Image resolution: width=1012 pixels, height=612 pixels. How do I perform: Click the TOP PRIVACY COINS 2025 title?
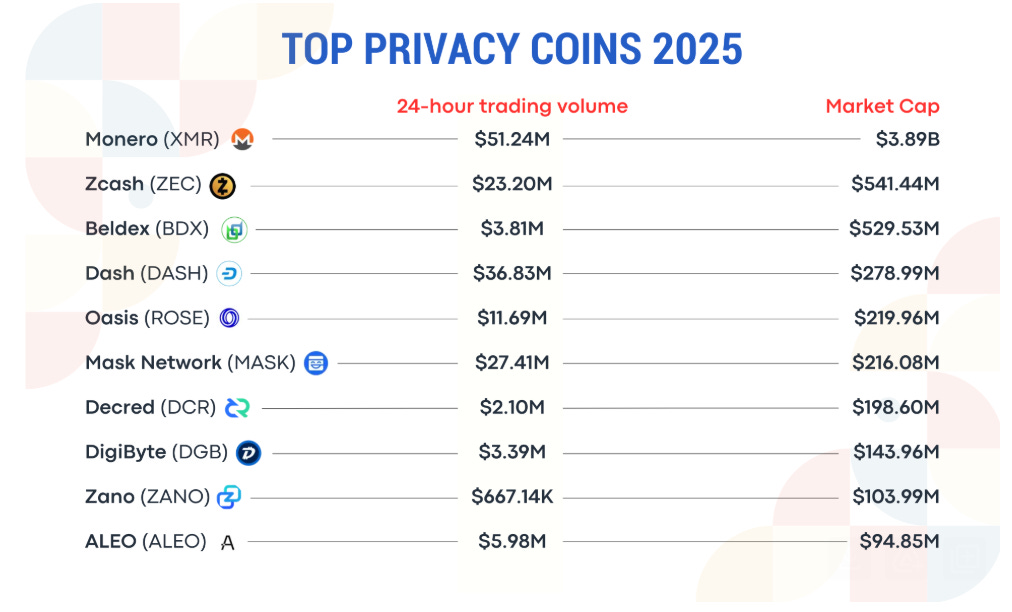pos(512,49)
